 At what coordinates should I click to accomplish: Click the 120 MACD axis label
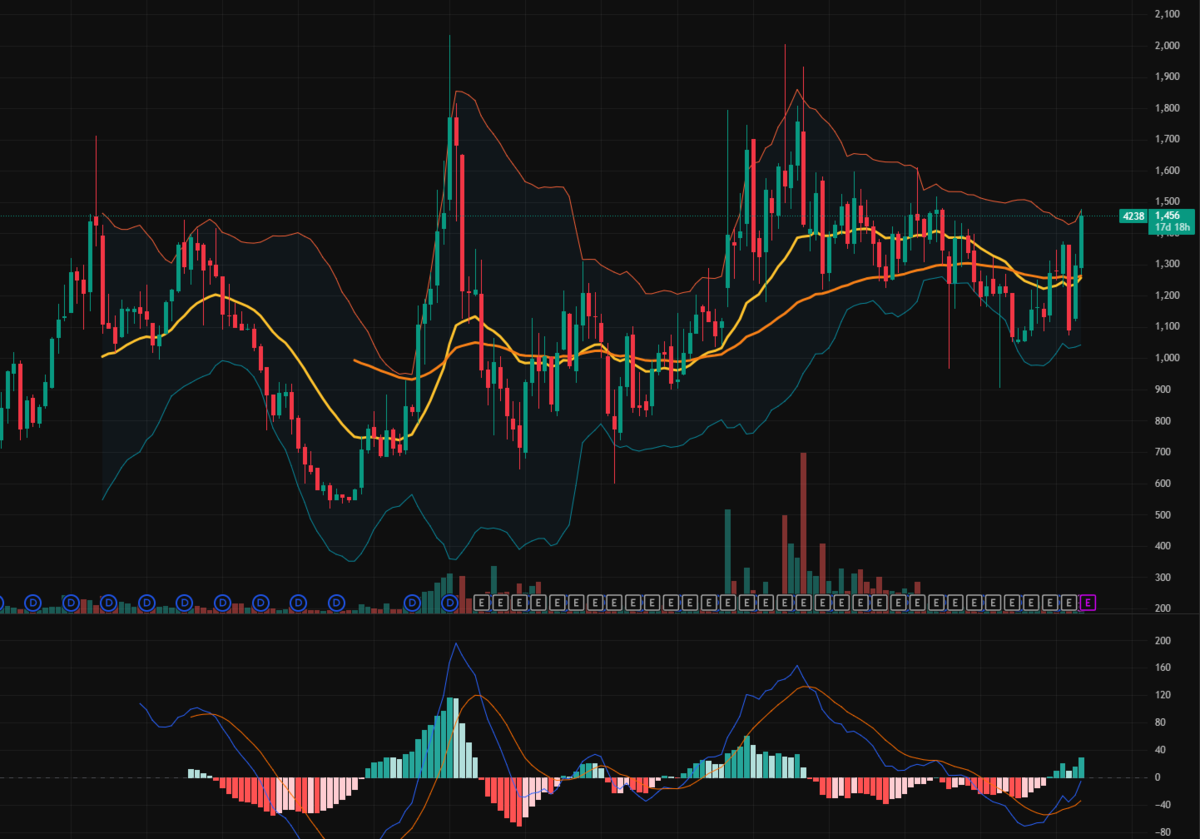pos(1163,695)
